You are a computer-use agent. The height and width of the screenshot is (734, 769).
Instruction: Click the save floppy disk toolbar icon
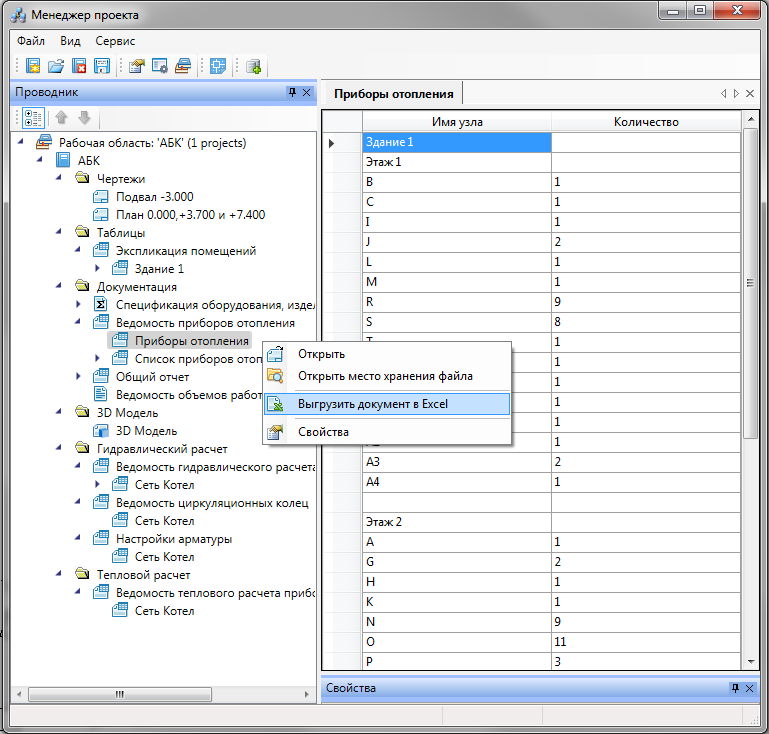(x=102, y=66)
